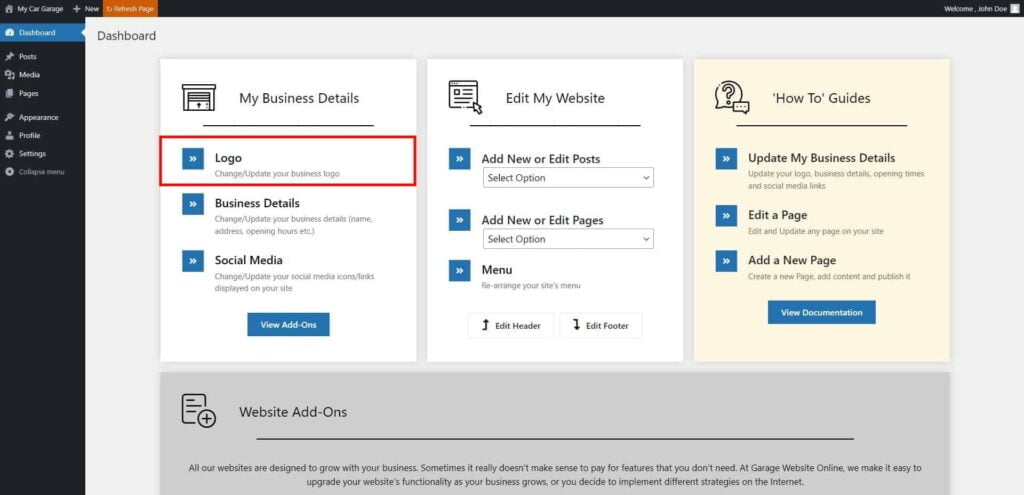Viewport: 1024px width, 495px height.
Task: Click arrow icon beside Update My Business Details
Action: [x=726, y=159]
